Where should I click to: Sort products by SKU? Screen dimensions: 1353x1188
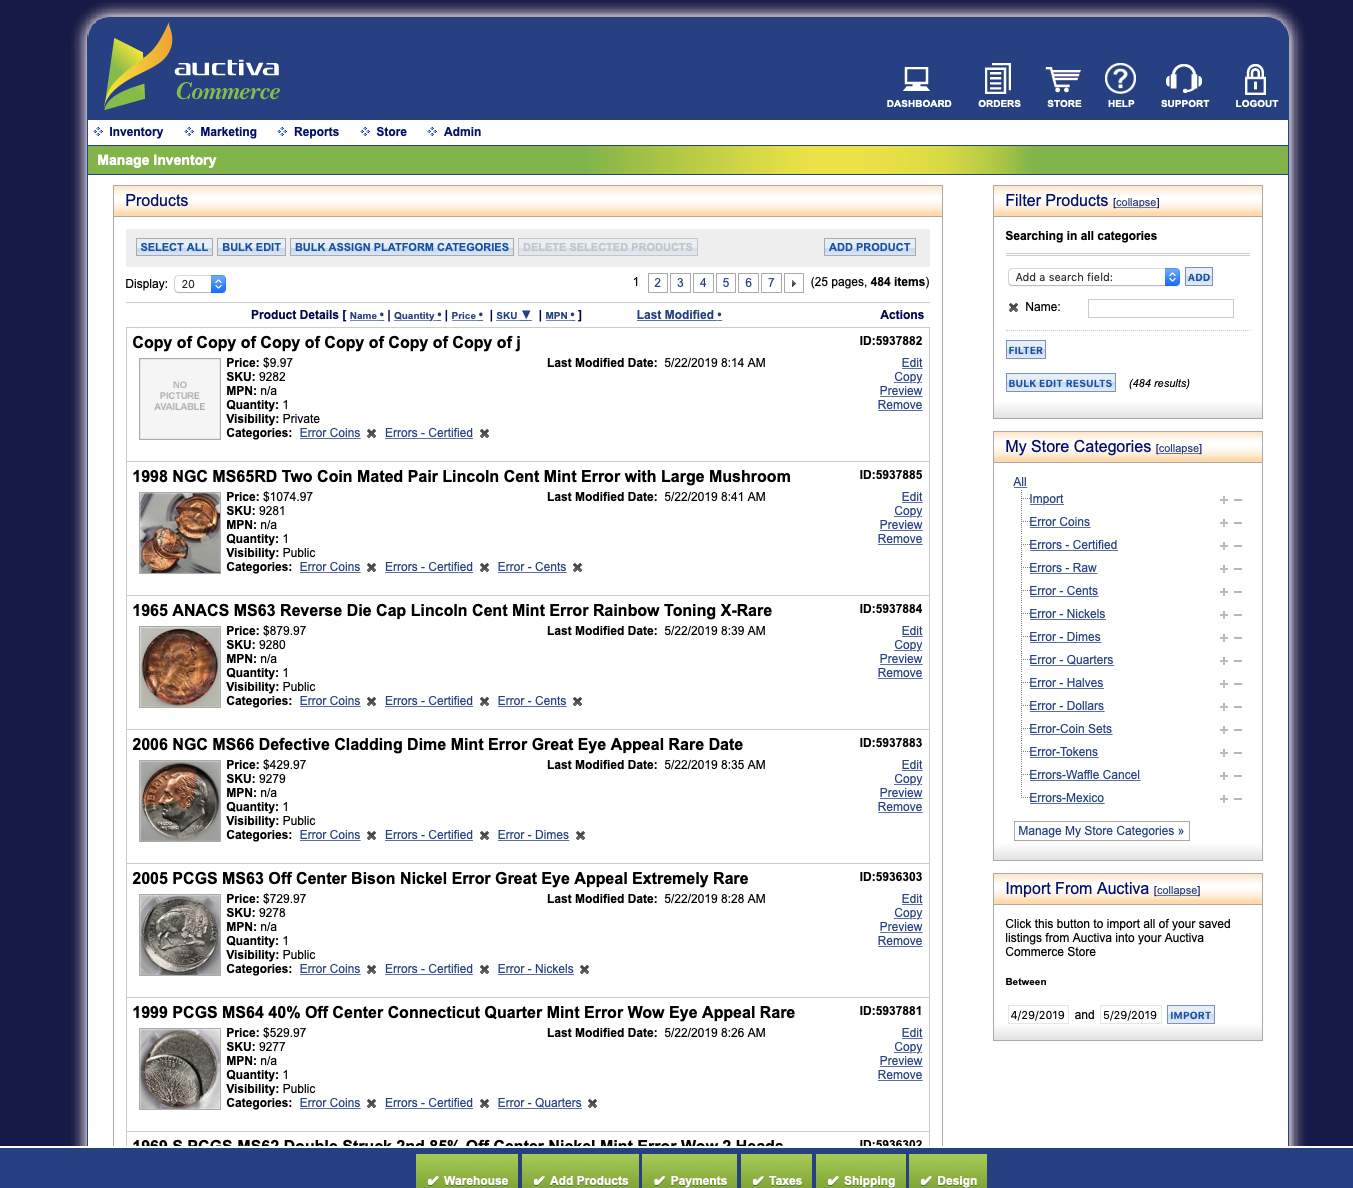[514, 315]
